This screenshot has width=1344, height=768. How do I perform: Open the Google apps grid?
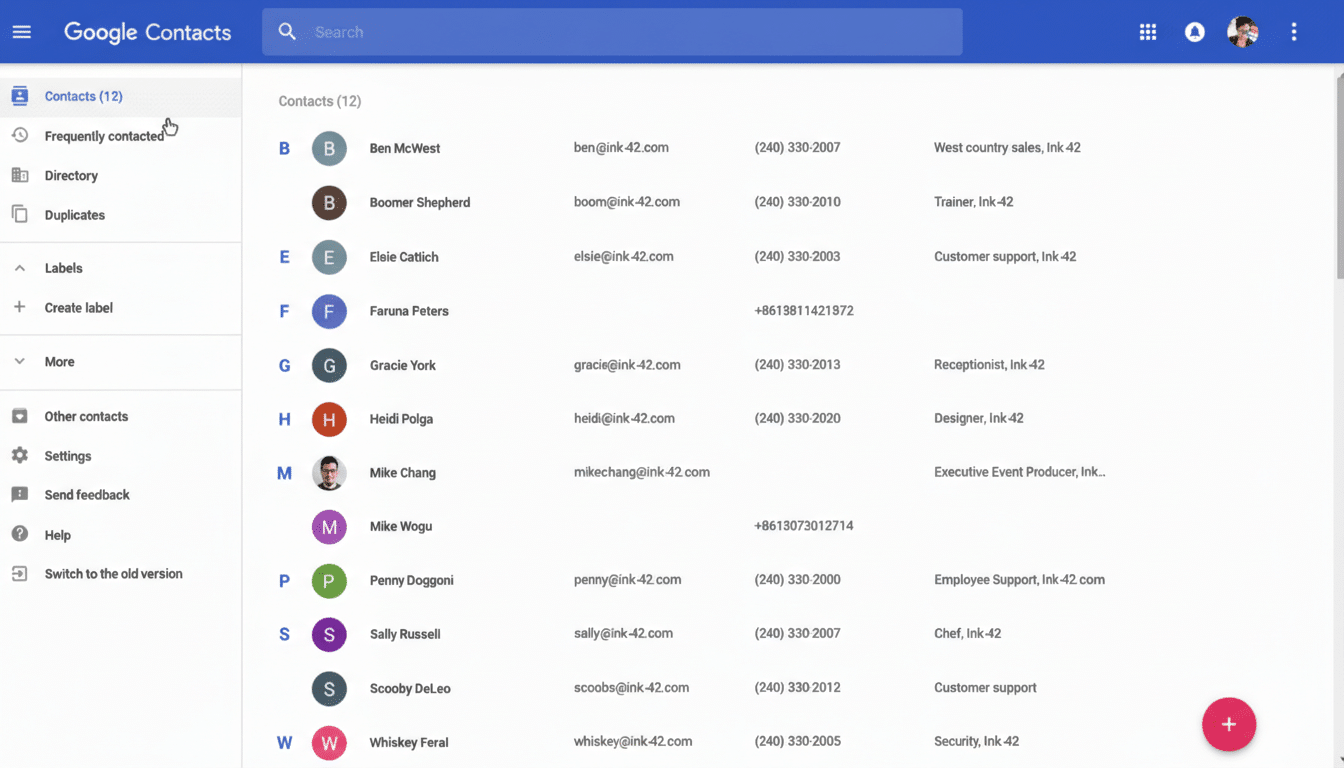1147,31
